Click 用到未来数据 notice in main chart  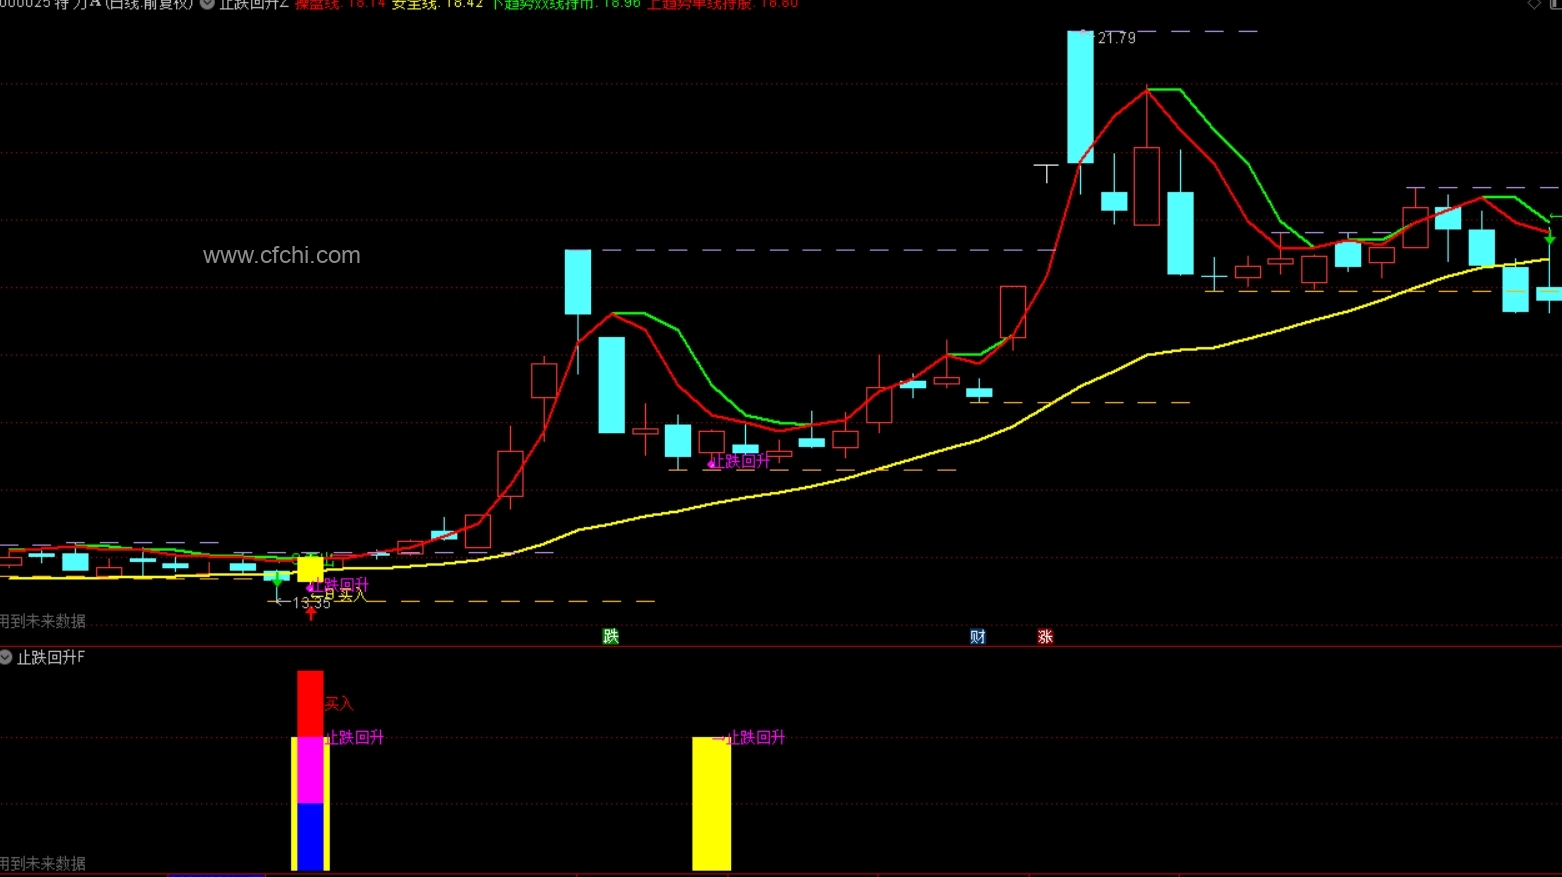point(43,621)
